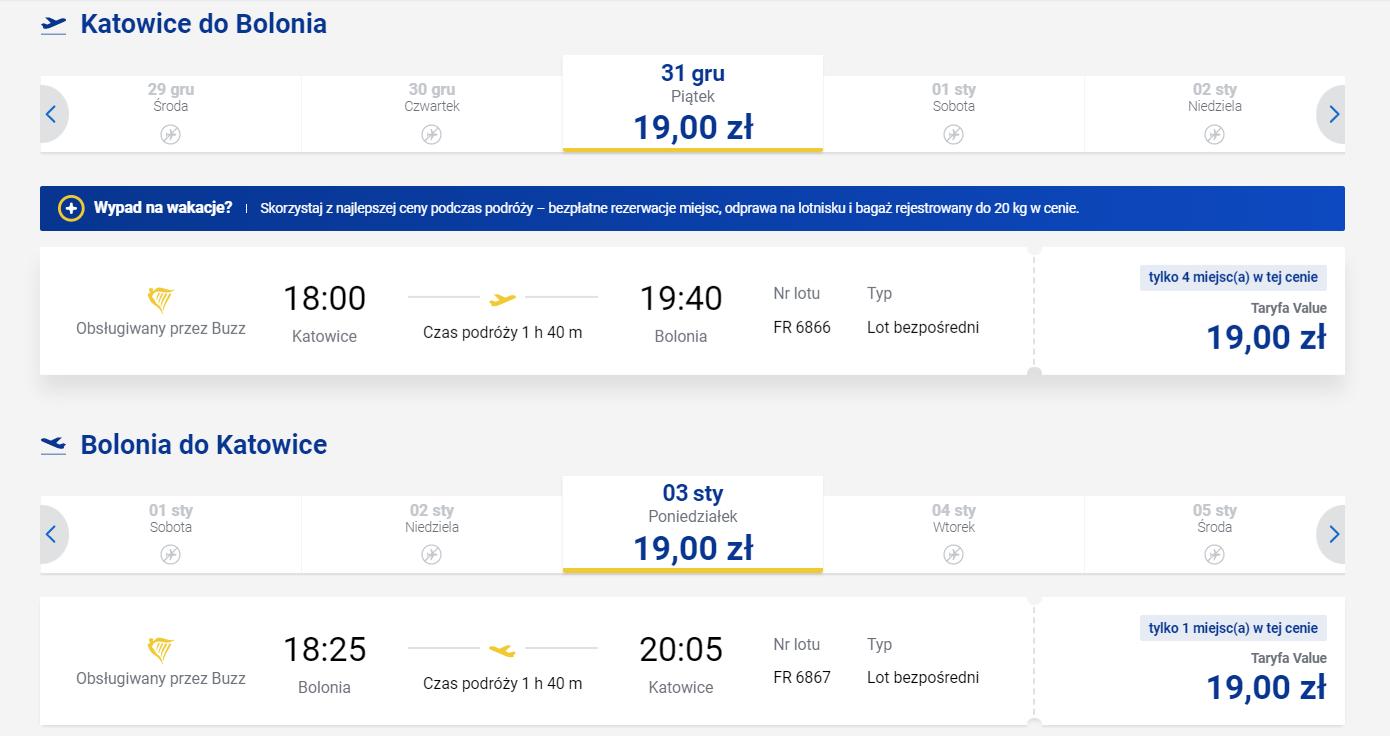Viewport: 1390px width, 736px height.
Task: Select 19,00 zł Value fare for flight FR 6866
Action: 1189,311
